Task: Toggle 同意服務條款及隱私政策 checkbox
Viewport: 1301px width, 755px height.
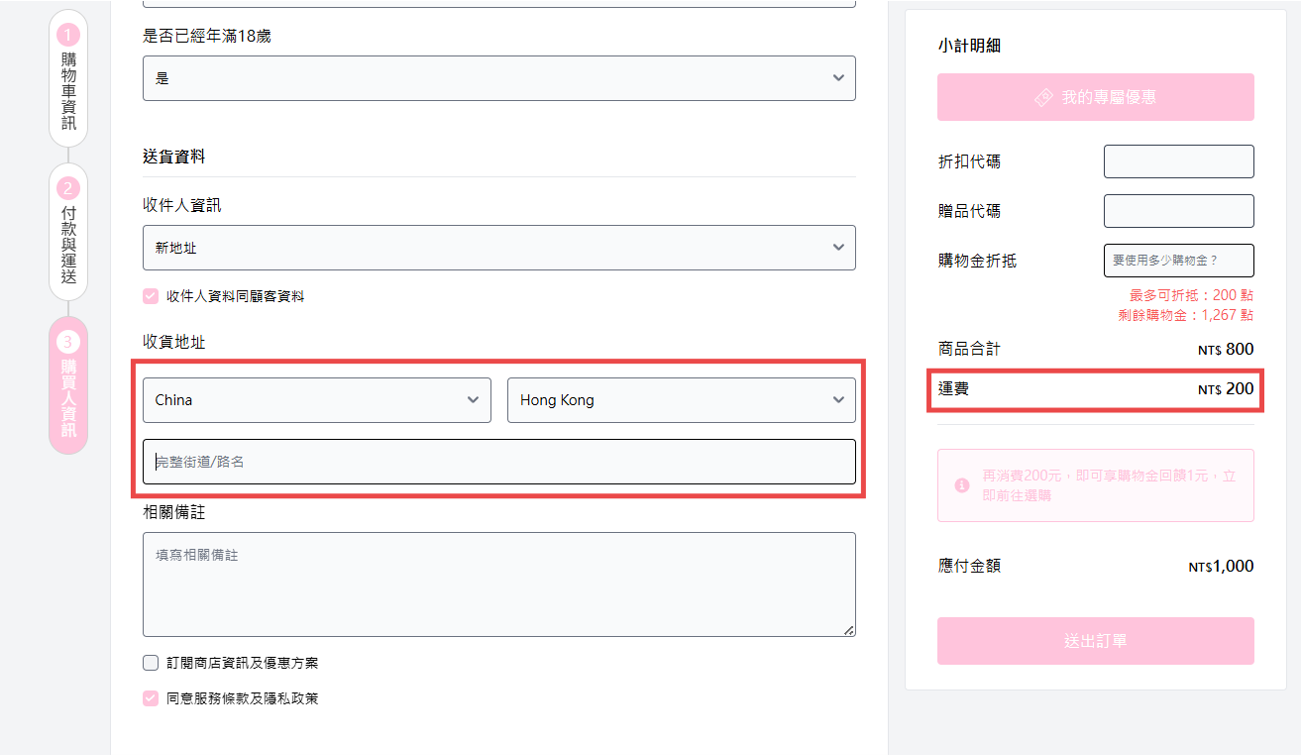Action: 151,698
